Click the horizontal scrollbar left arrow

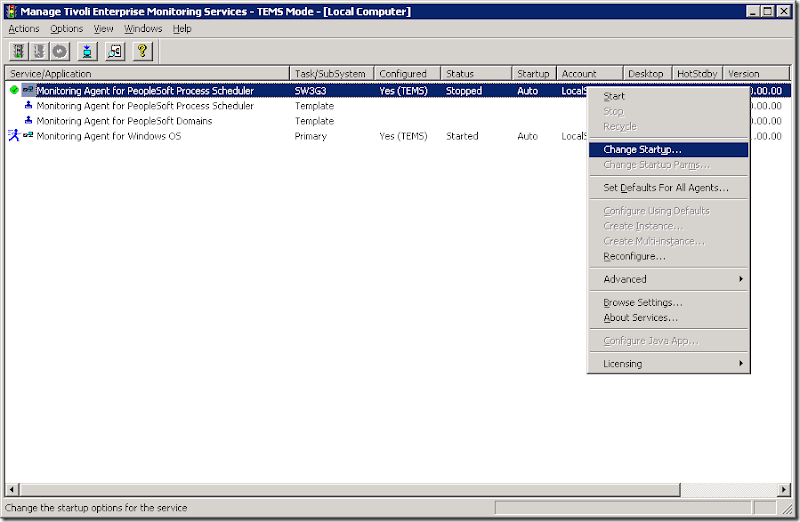(x=12, y=489)
